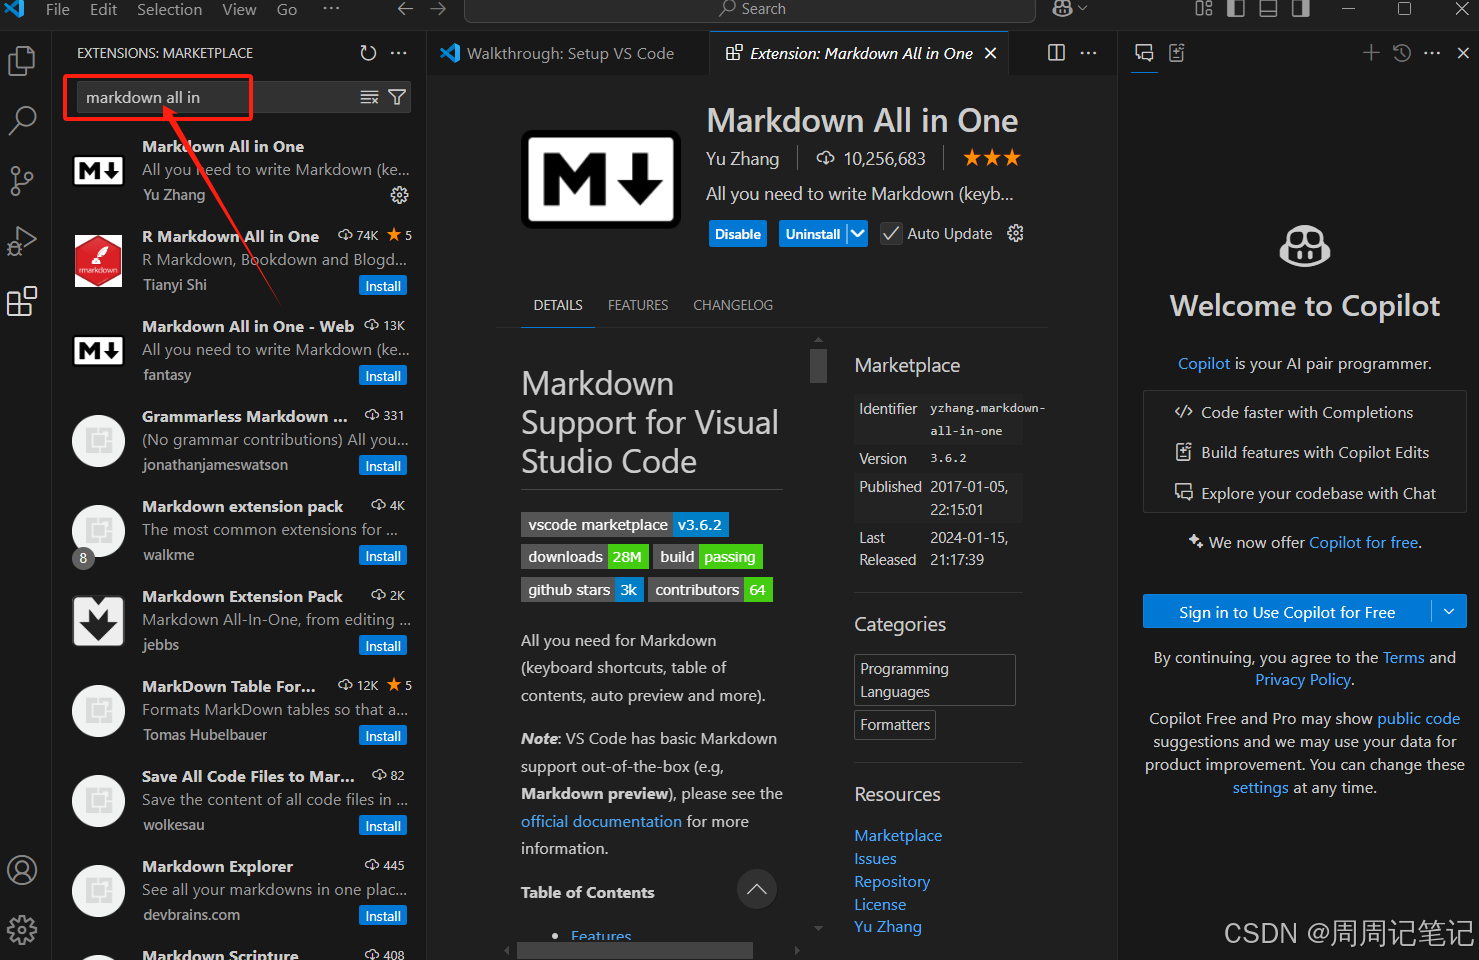Install the Grammarless Markdown extension
The height and width of the screenshot is (960, 1479).
(x=383, y=466)
